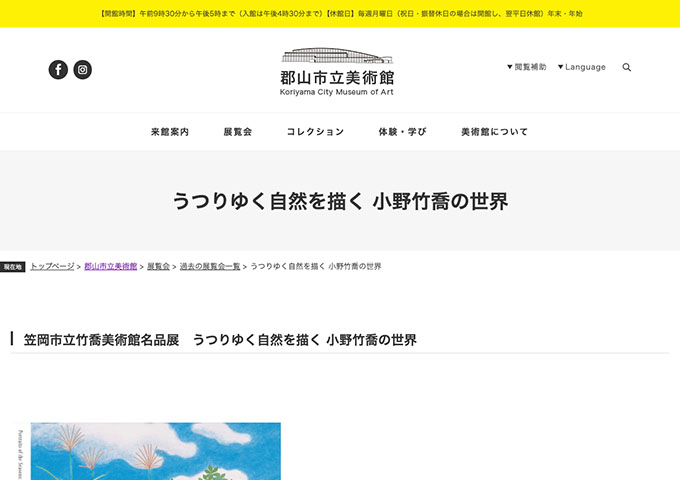Open the 来館案内 menu
Viewport: 680px width, 480px height.
[170, 132]
